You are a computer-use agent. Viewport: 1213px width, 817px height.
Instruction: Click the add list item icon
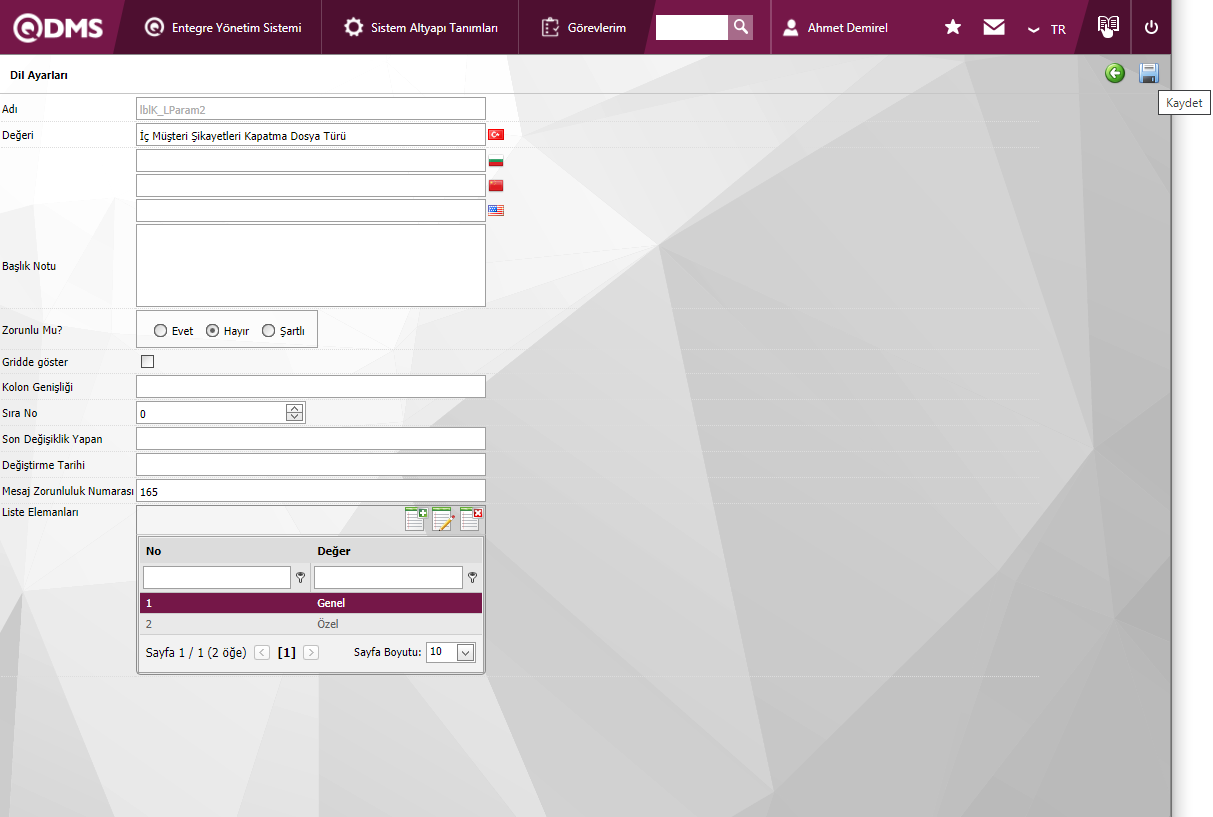(416, 519)
